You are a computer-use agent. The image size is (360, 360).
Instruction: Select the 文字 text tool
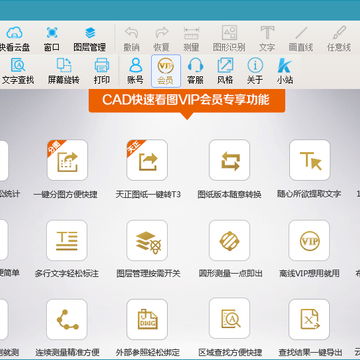[x=267, y=39]
